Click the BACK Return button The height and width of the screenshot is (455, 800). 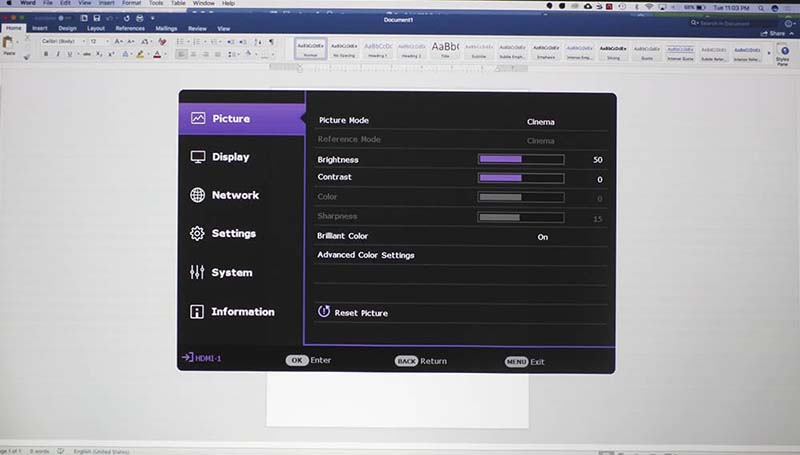click(420, 361)
